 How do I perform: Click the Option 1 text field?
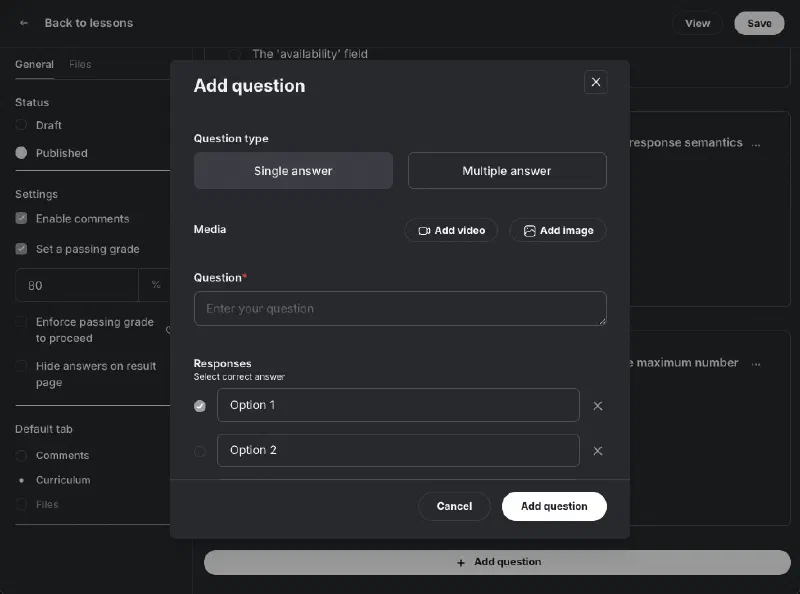(x=398, y=405)
